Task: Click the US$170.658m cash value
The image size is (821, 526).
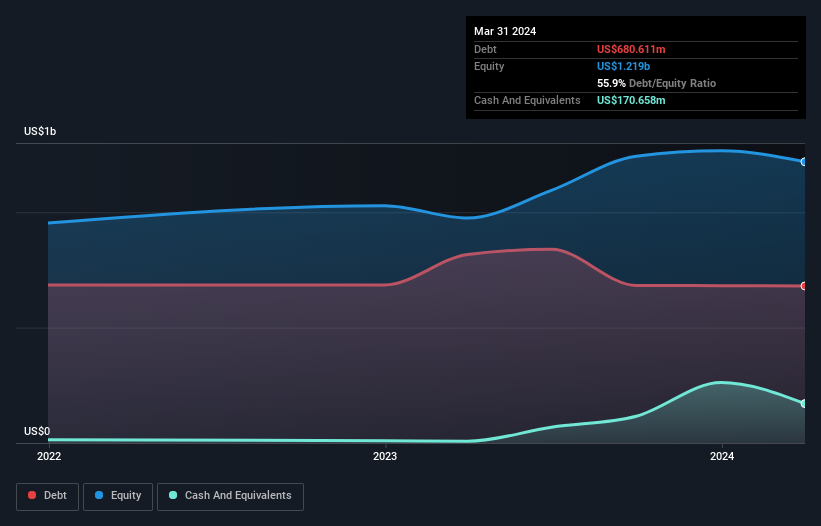Action: [x=631, y=100]
